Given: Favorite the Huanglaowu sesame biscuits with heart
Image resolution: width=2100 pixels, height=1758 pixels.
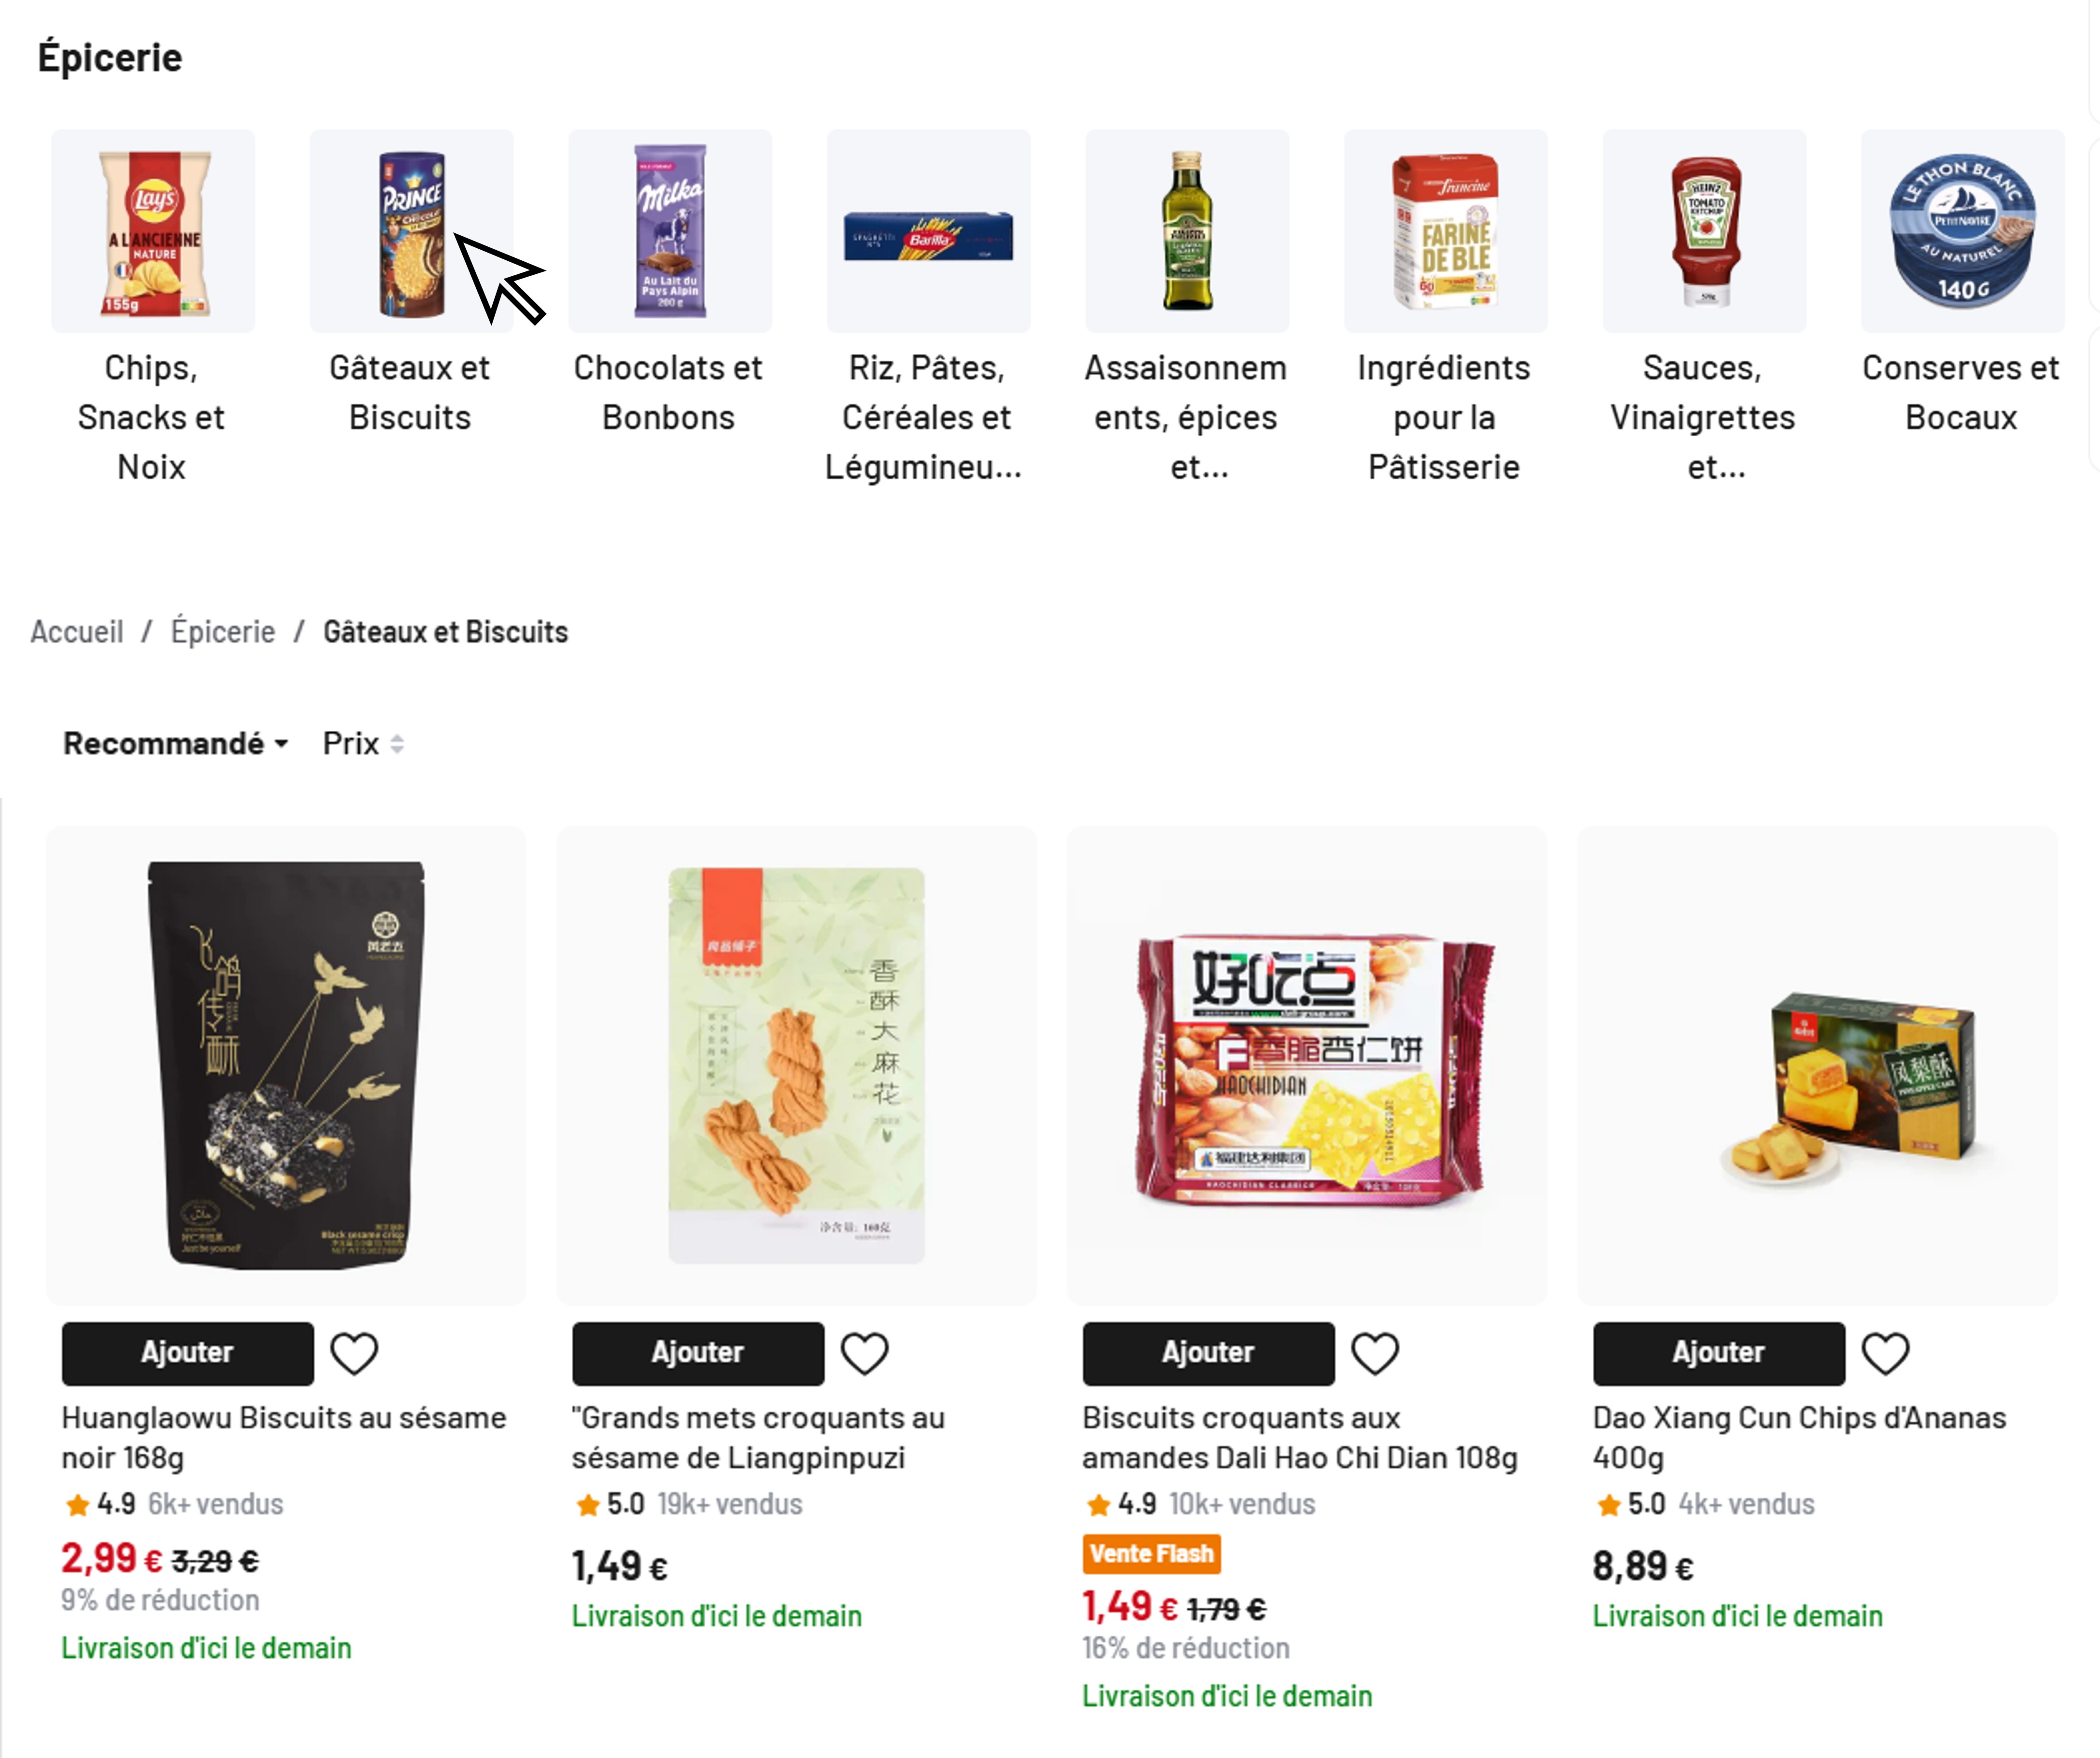Looking at the screenshot, I should click(x=354, y=1354).
